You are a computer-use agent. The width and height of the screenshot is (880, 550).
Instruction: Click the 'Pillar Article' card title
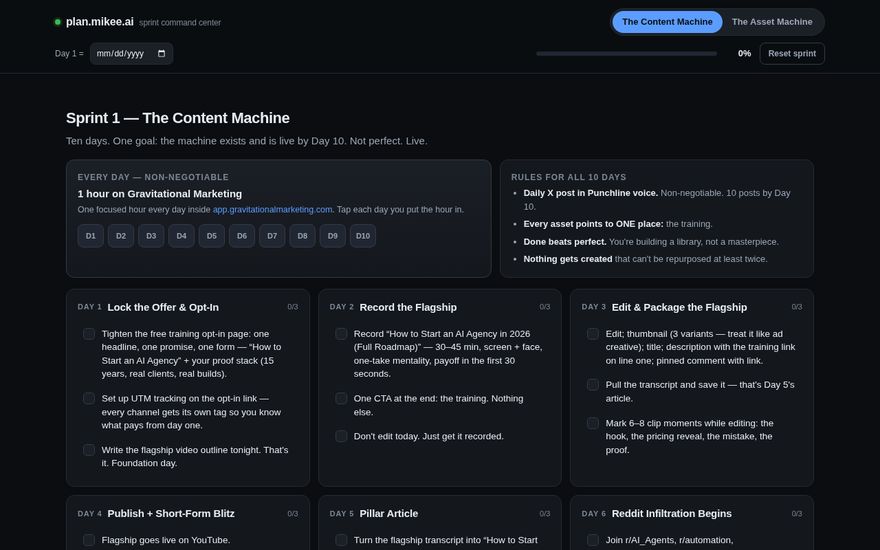point(388,514)
